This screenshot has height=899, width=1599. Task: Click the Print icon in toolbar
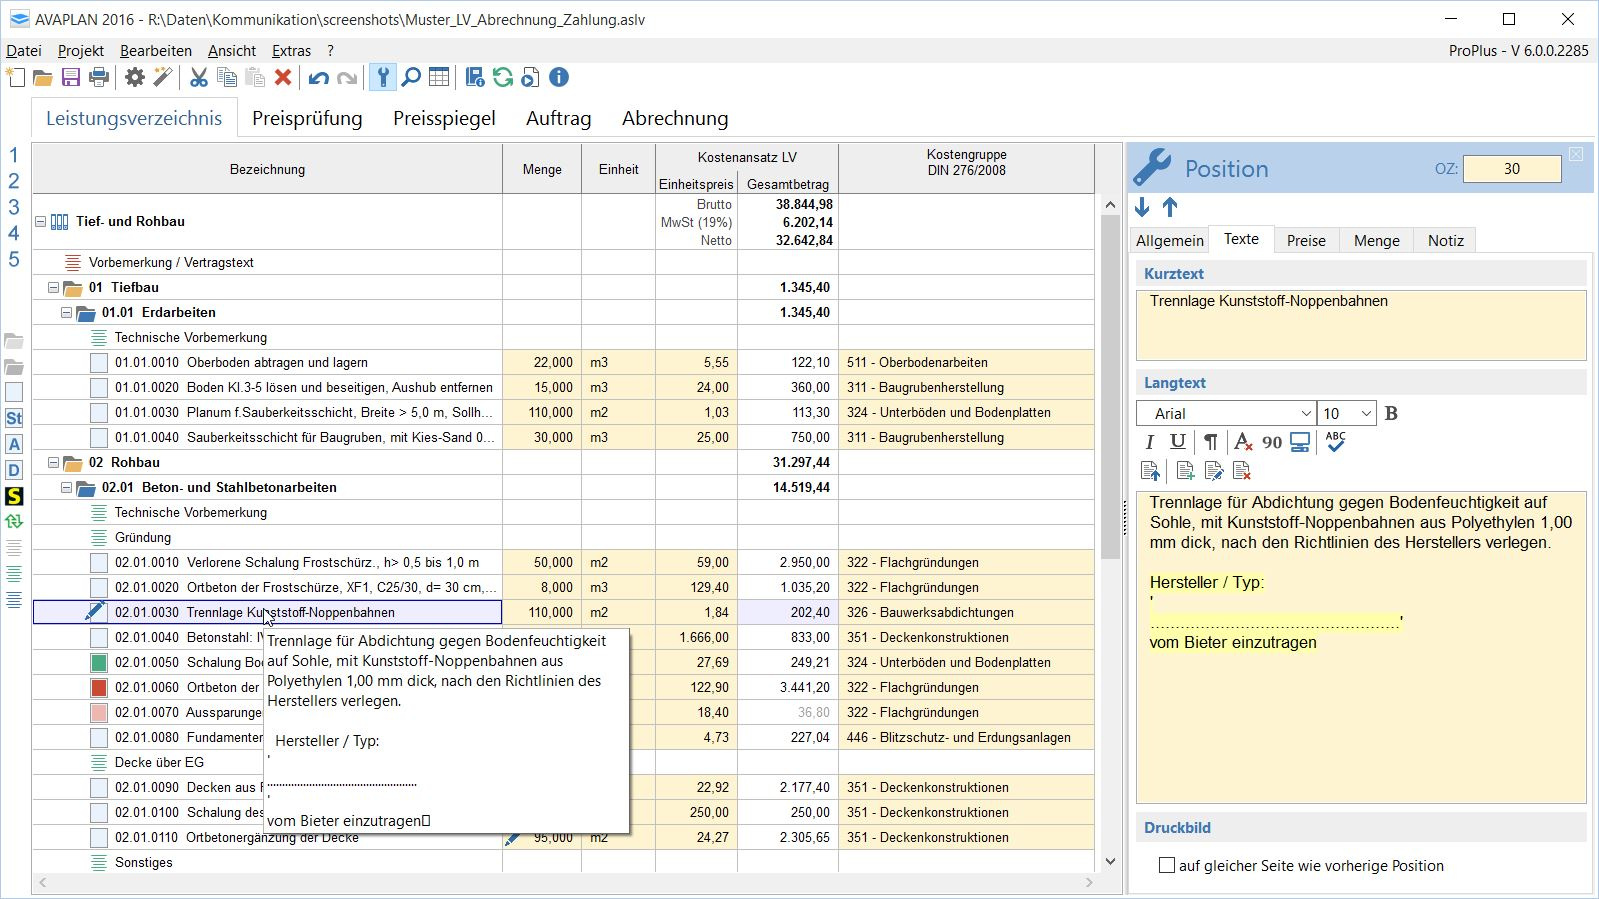tap(99, 78)
